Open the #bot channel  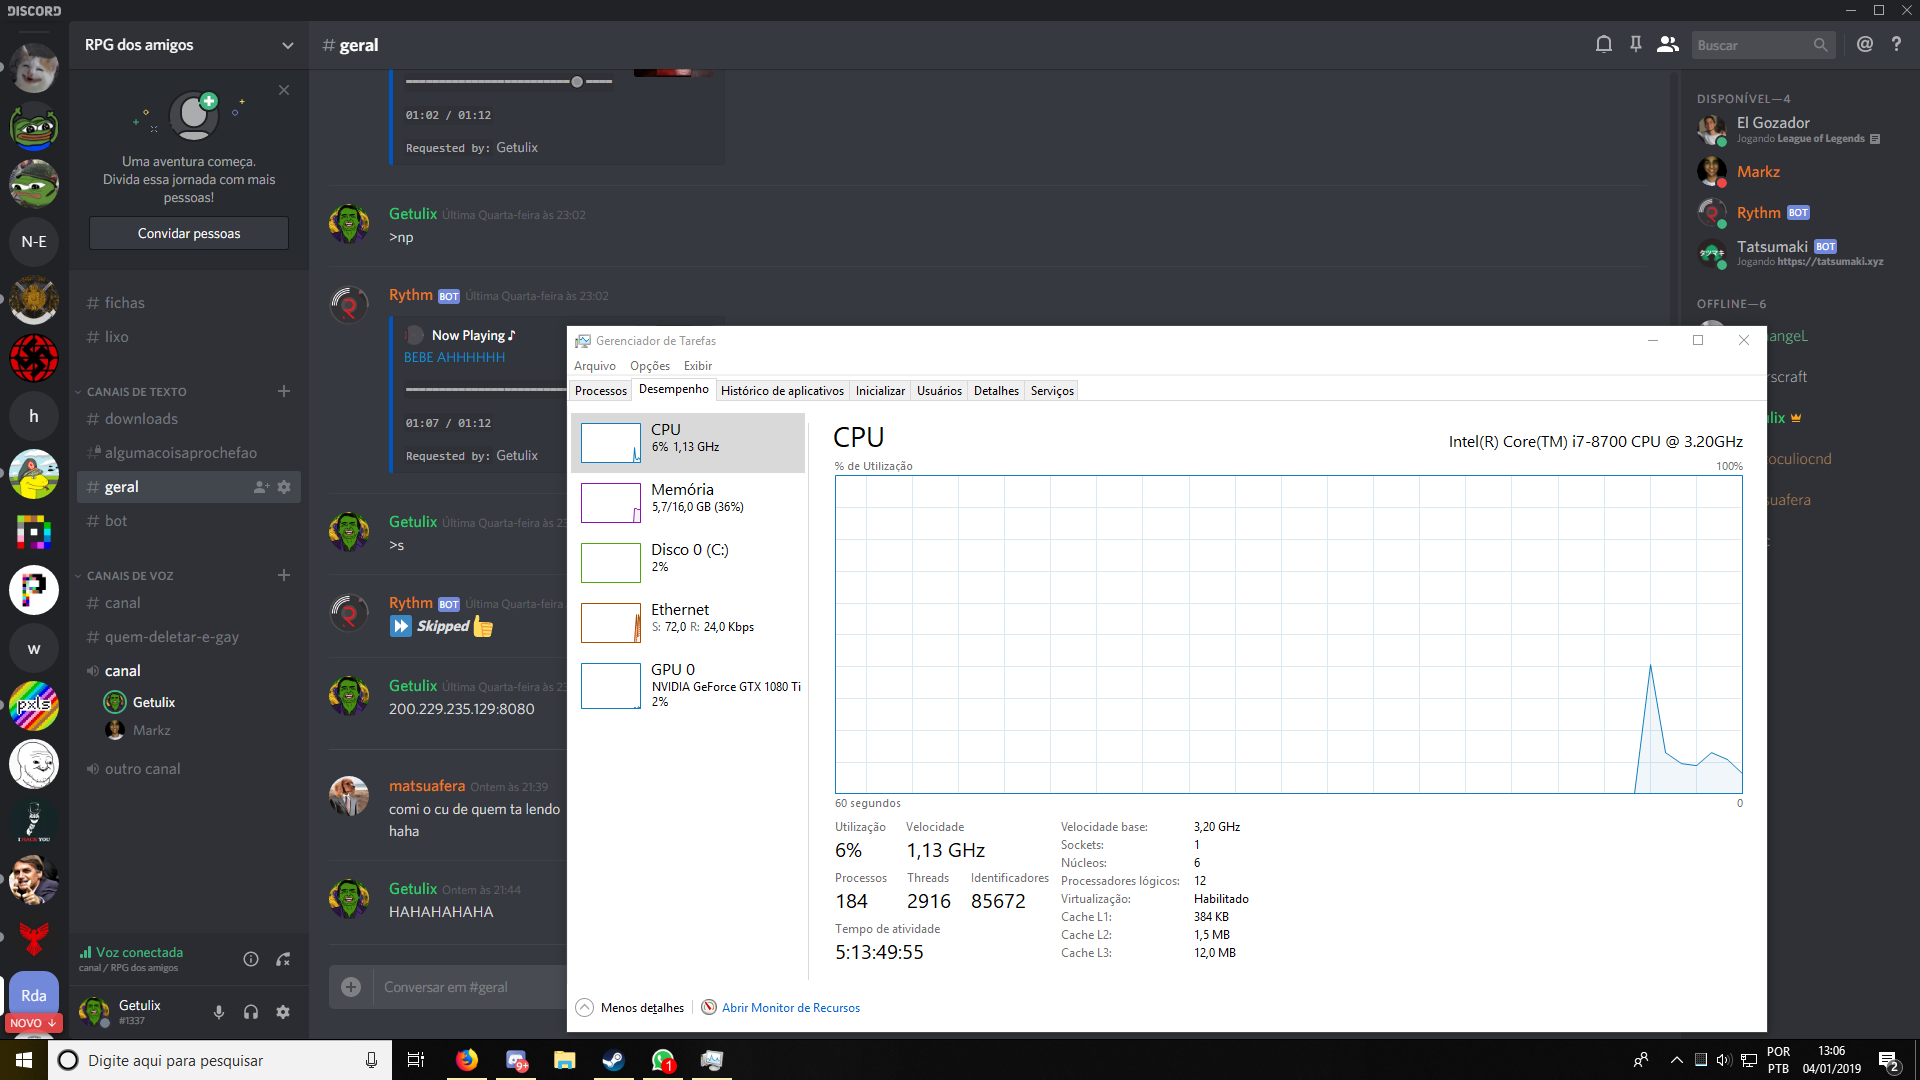pyautogui.click(x=189, y=521)
